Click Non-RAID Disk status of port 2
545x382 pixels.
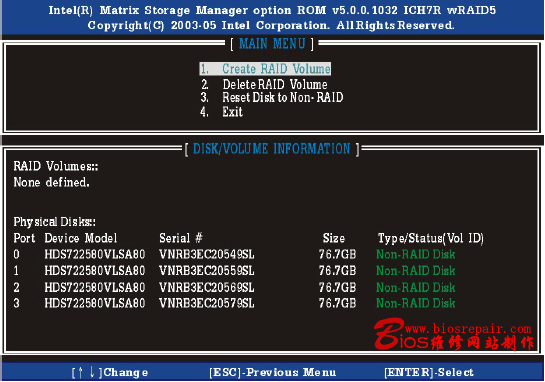416,287
